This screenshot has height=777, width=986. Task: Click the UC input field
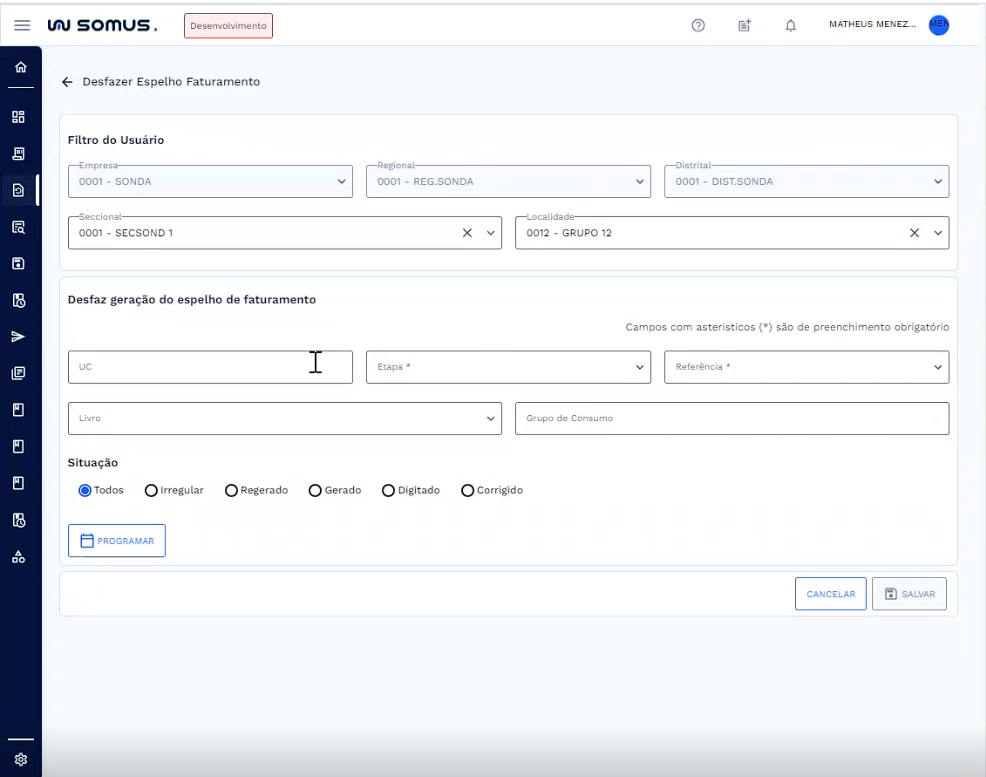[x=210, y=367]
